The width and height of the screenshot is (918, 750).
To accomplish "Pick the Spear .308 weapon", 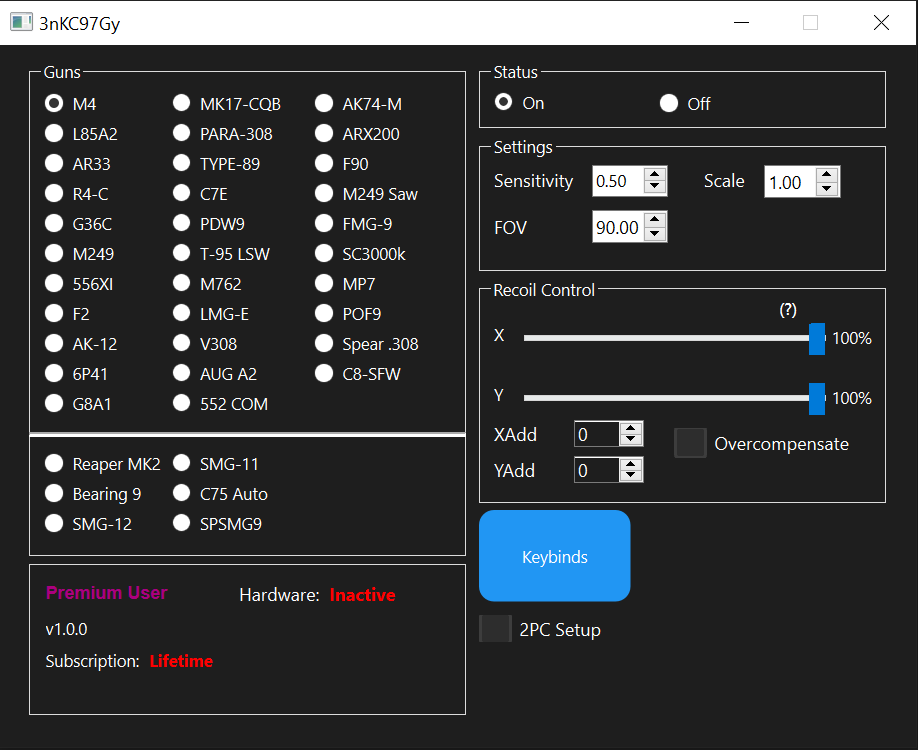I will 324,343.
